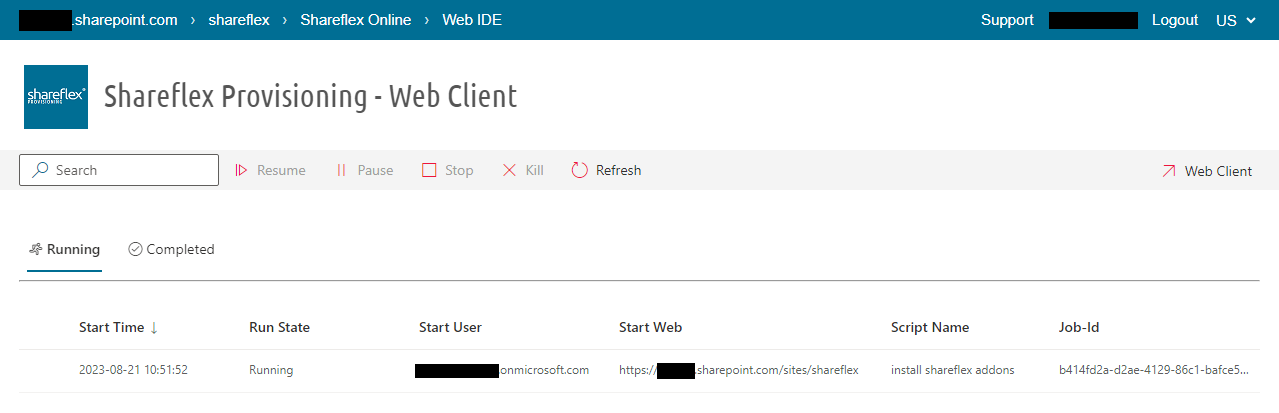This screenshot has width=1279, height=413.
Task: Sort by the Run State column header
Action: 279,327
